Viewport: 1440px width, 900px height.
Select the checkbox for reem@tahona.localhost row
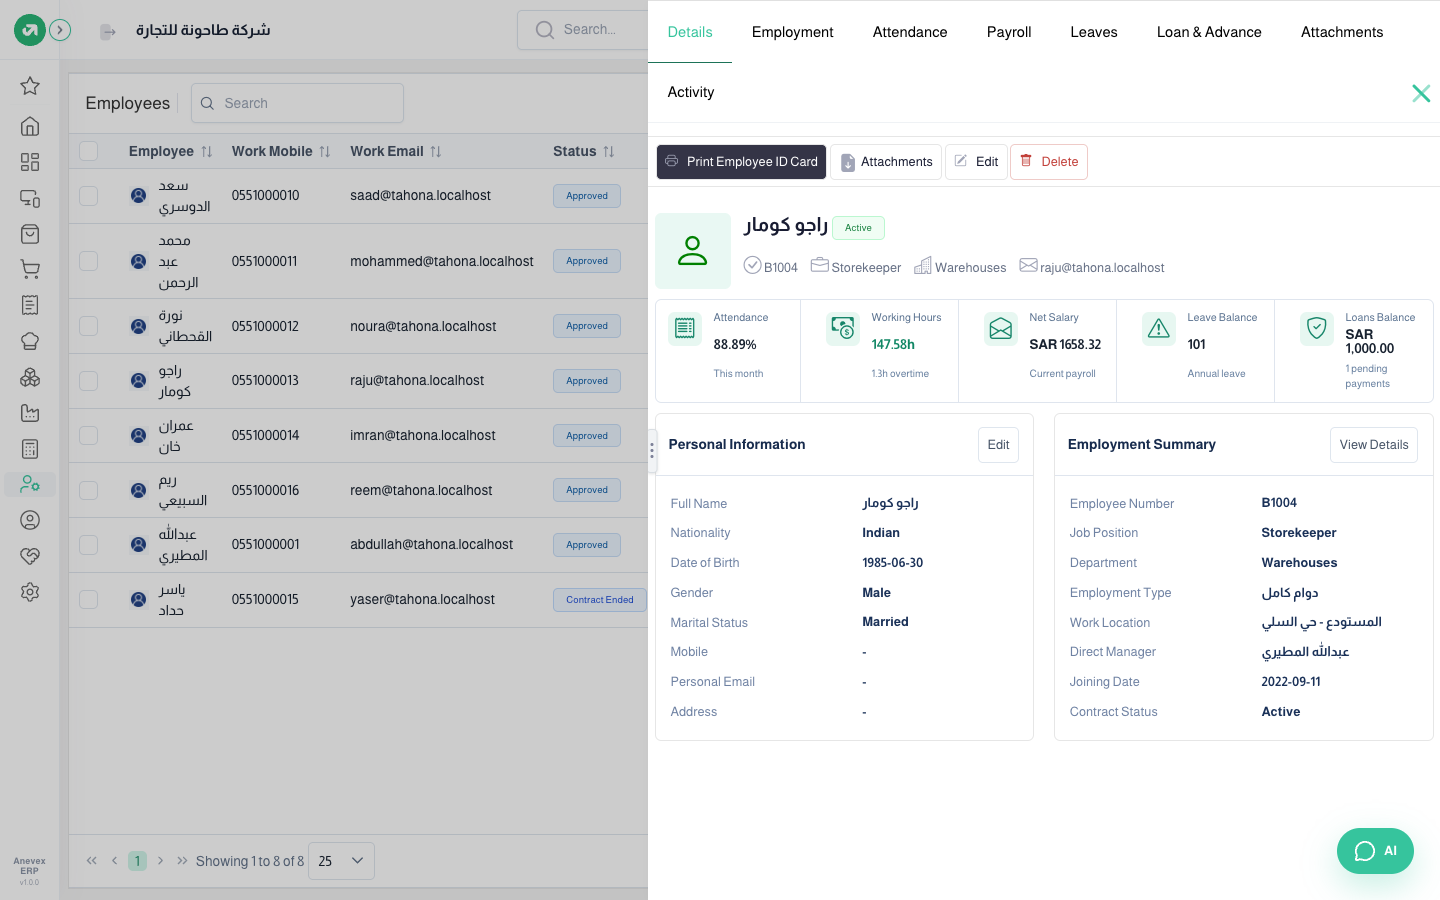pyautogui.click(x=89, y=490)
